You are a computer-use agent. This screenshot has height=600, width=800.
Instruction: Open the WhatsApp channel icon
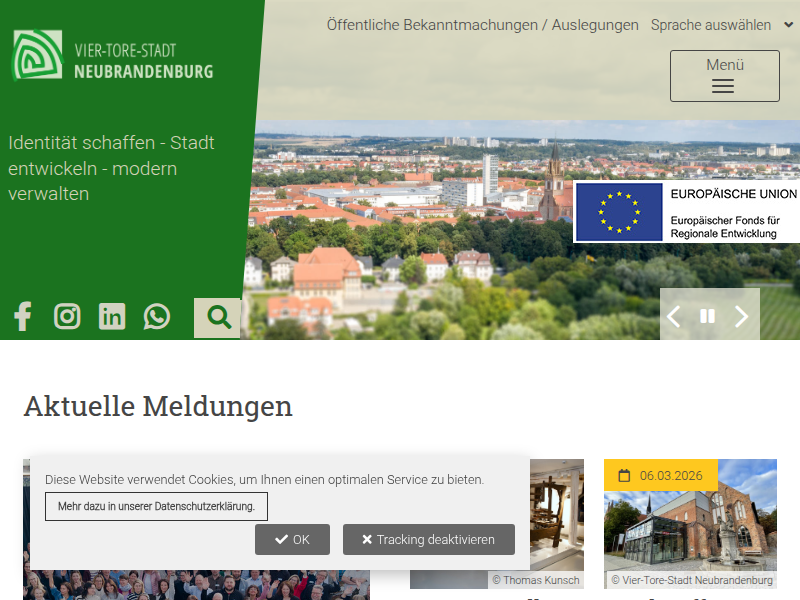[157, 317]
